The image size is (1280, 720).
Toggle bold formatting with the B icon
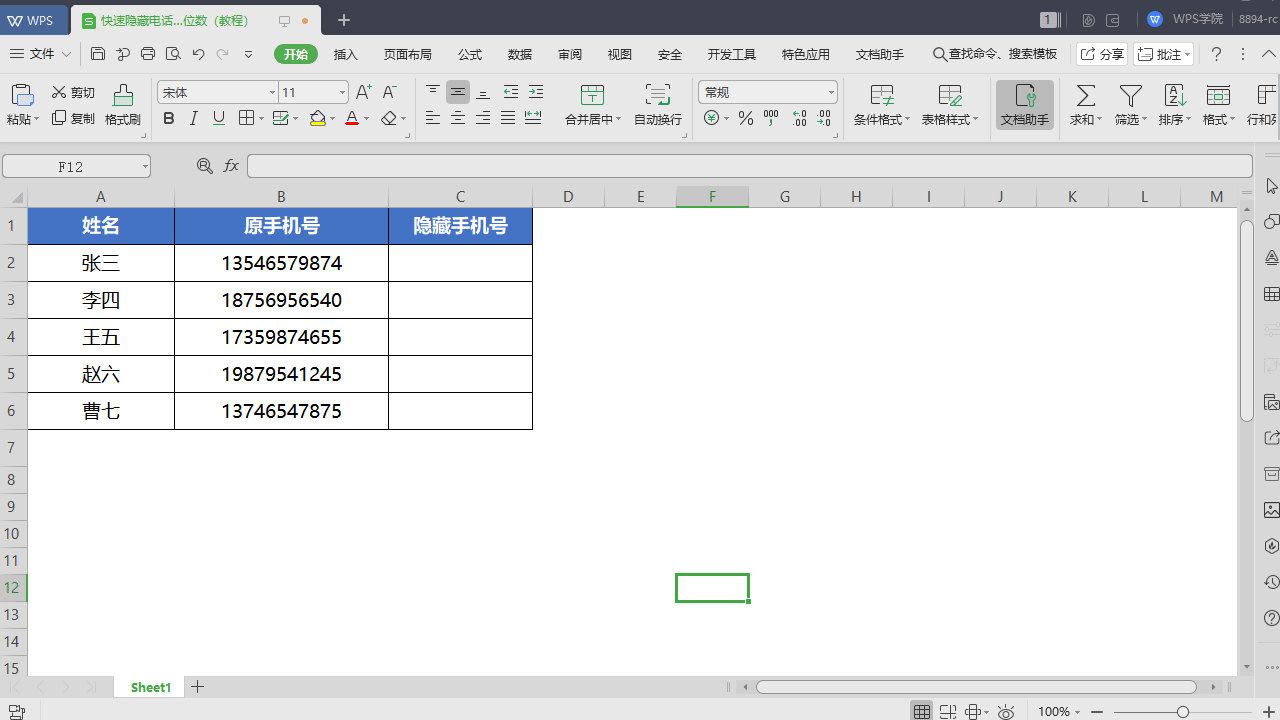[168, 118]
